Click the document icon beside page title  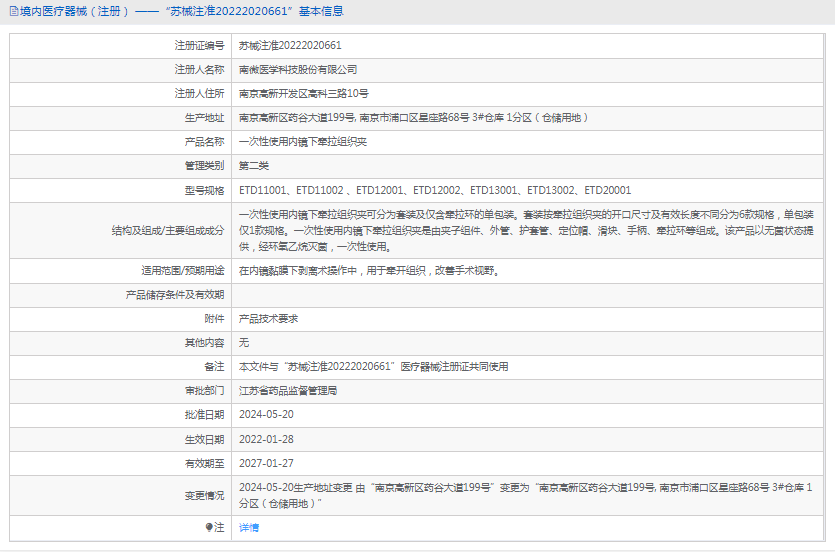(x=14, y=11)
